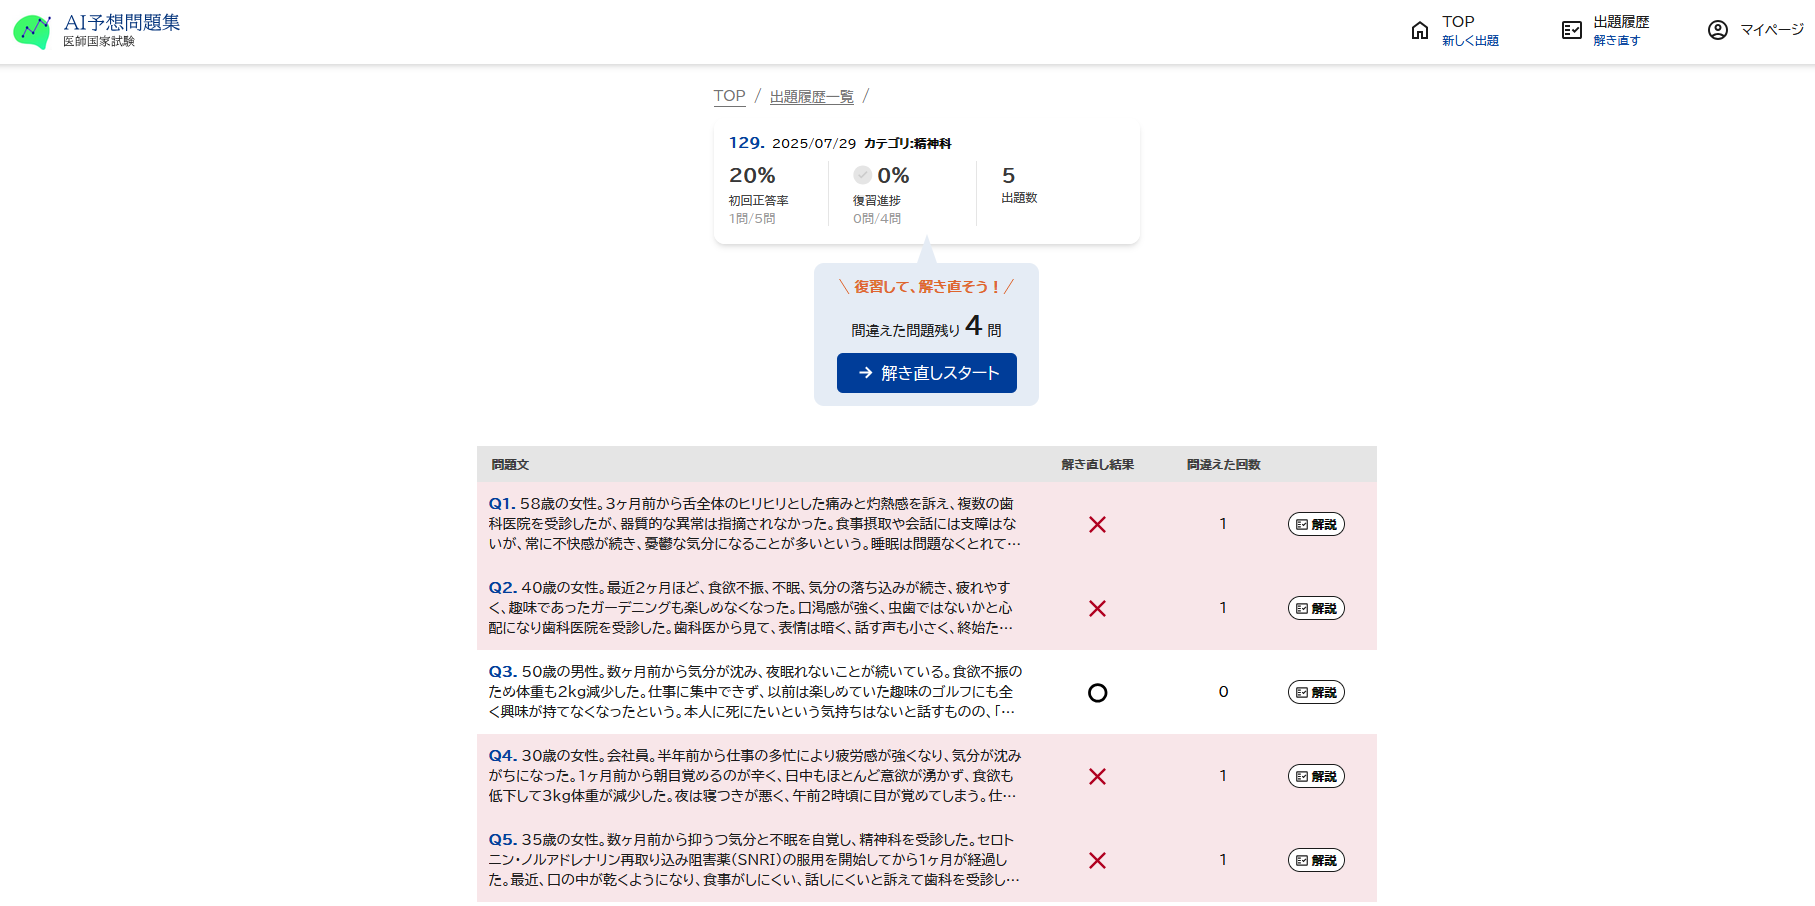Open 解説 explanation for Q5

click(x=1316, y=860)
